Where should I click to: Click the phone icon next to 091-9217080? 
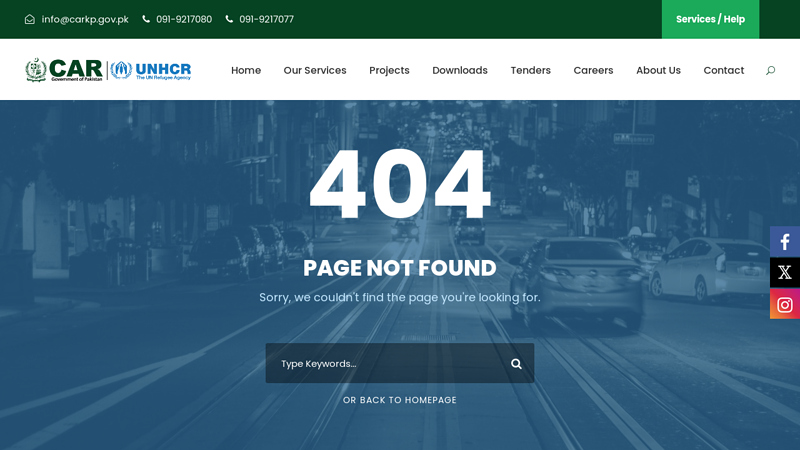(146, 19)
